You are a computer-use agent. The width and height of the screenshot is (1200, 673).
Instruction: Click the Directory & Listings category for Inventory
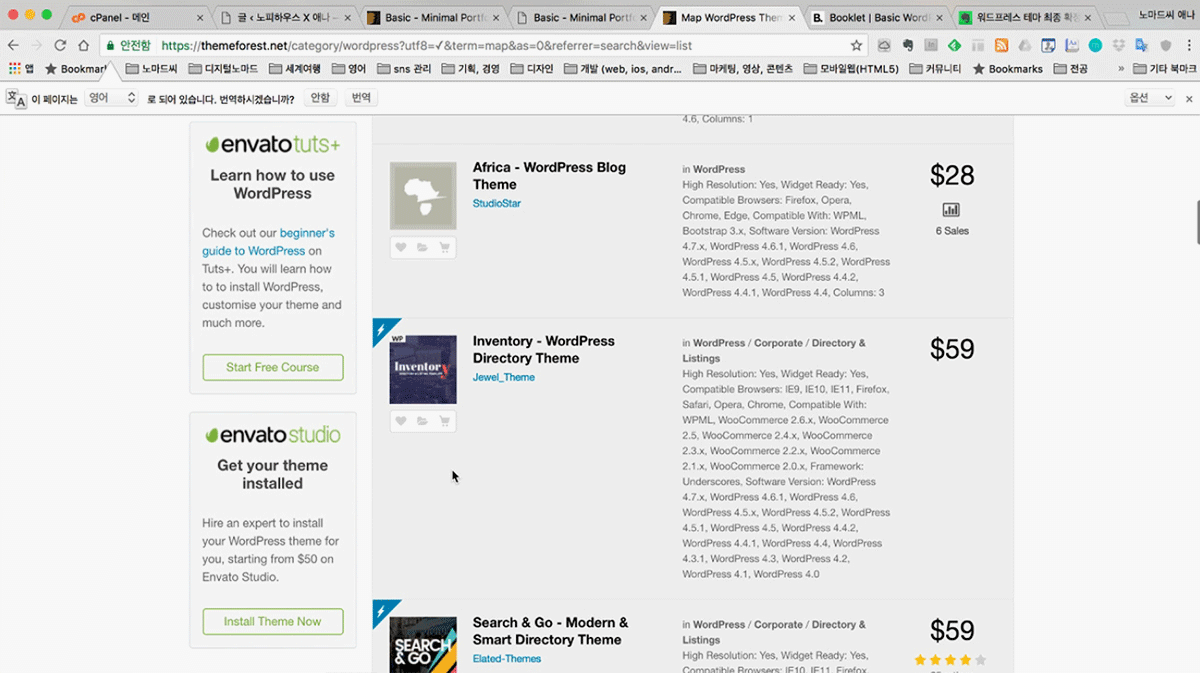[x=774, y=350]
